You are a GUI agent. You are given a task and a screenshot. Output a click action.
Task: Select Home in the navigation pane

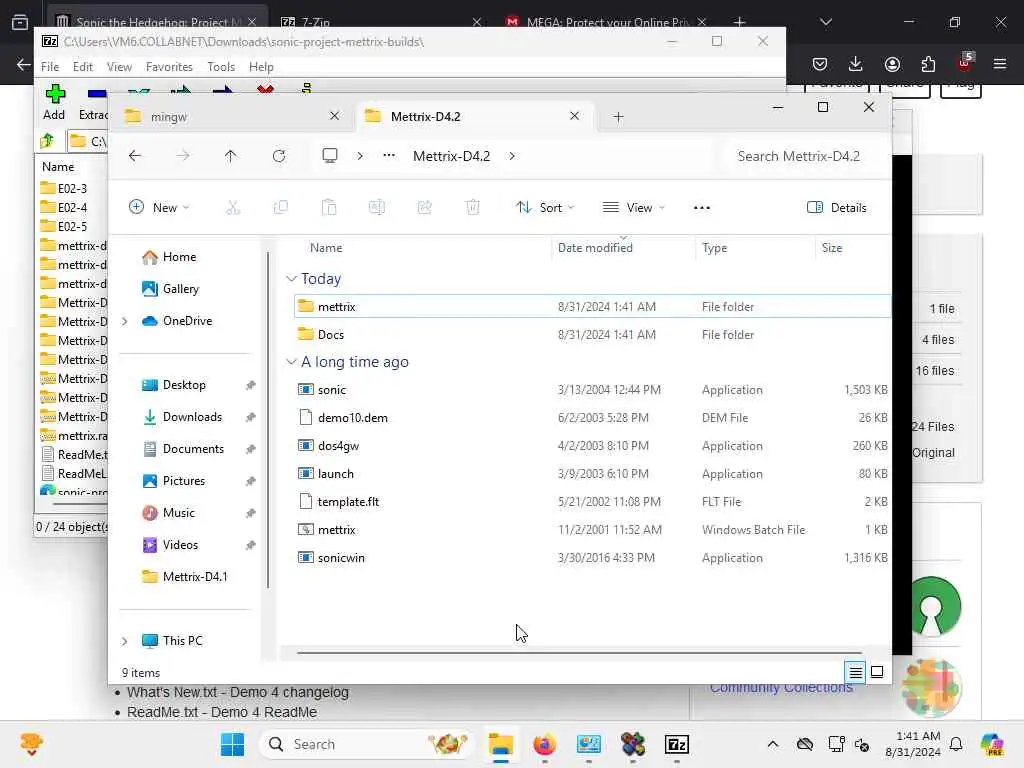[169, 257]
